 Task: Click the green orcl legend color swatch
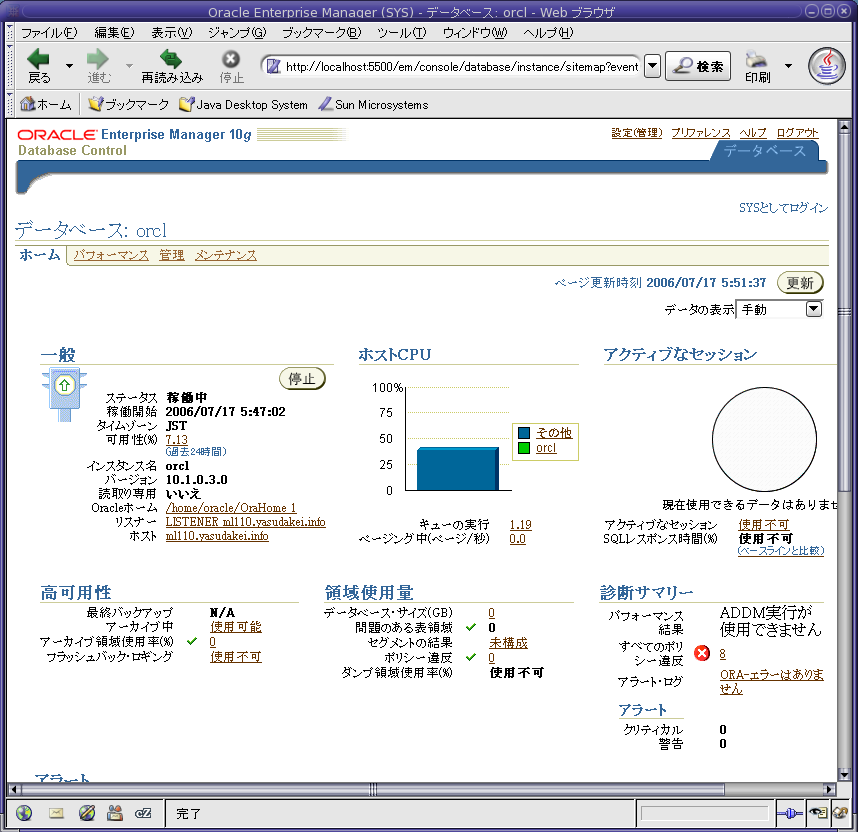(x=524, y=448)
